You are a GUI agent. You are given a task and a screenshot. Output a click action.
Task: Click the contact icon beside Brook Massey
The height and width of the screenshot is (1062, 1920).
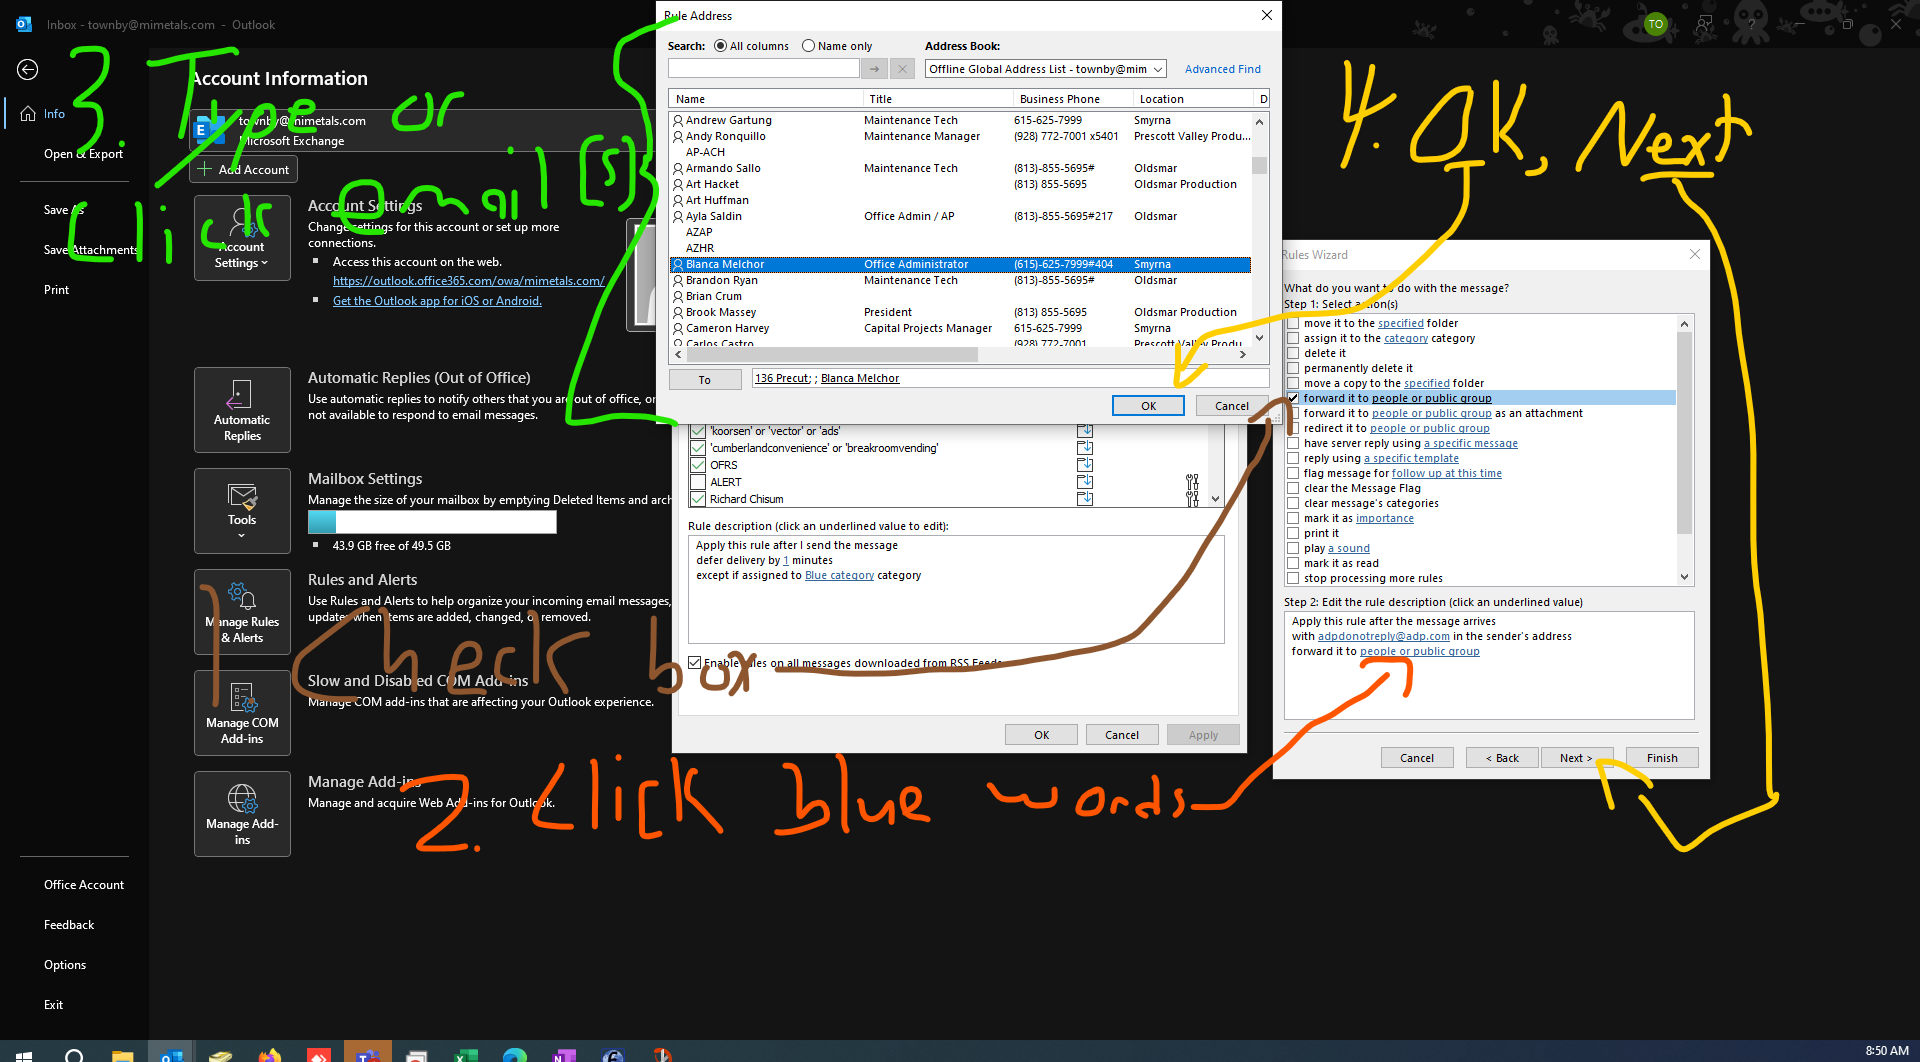tap(678, 312)
